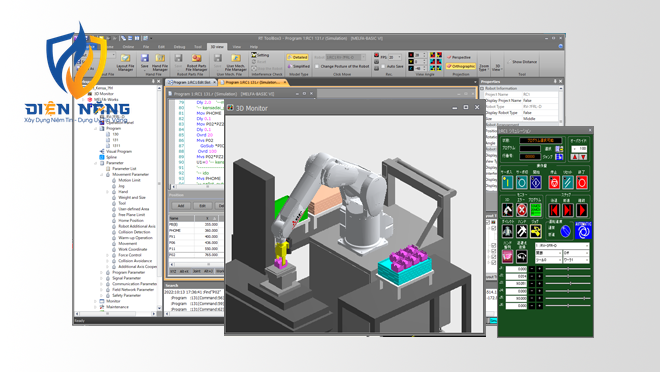This screenshot has height=372, width=660.
Task: Open robot model dropdown in simulation panel
Action: tap(562, 245)
